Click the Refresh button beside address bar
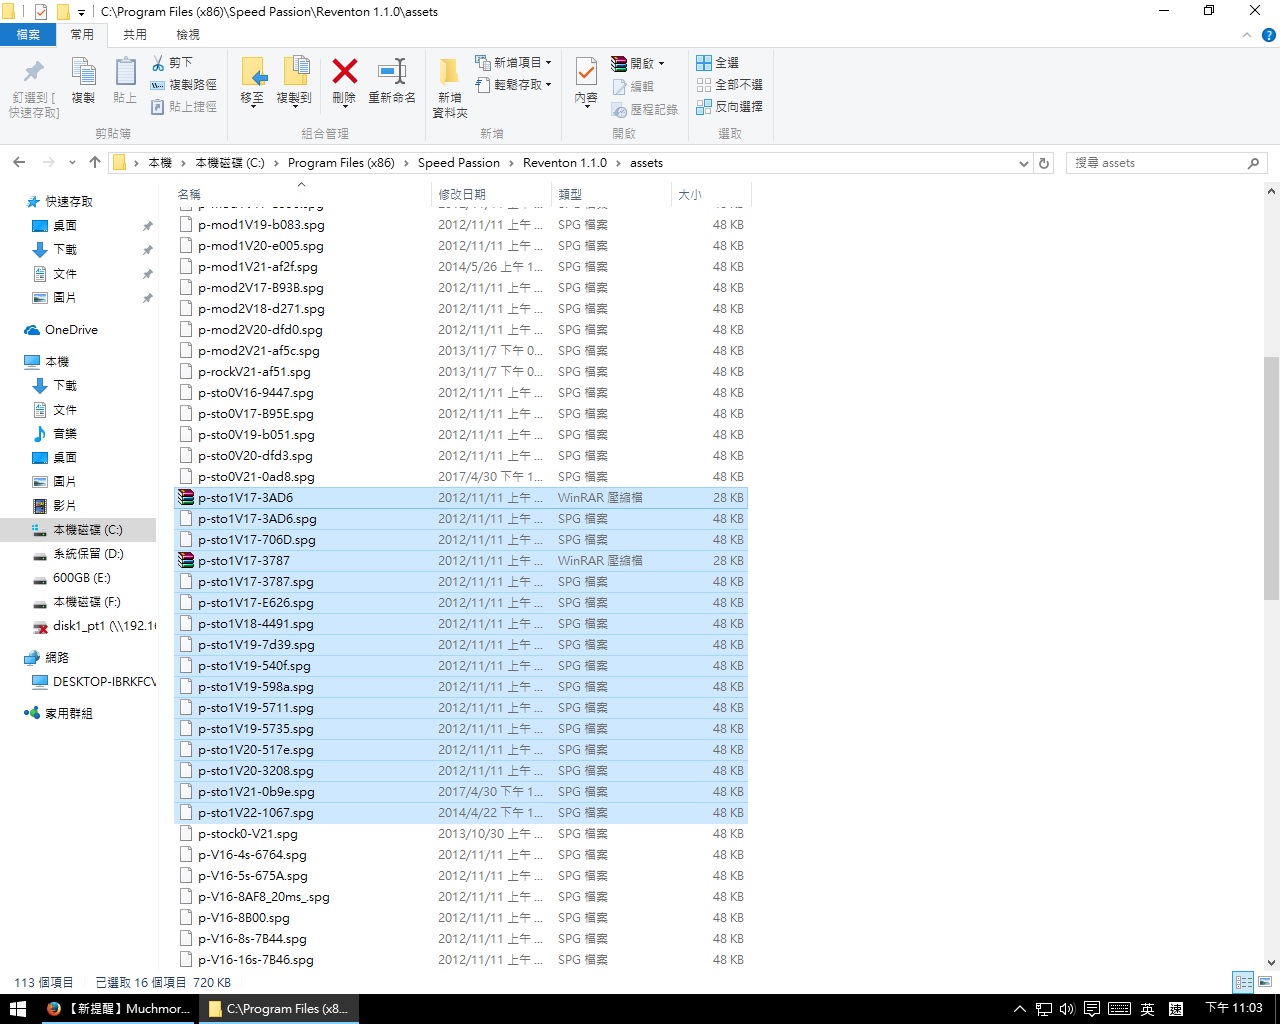The image size is (1280, 1024). [x=1044, y=163]
